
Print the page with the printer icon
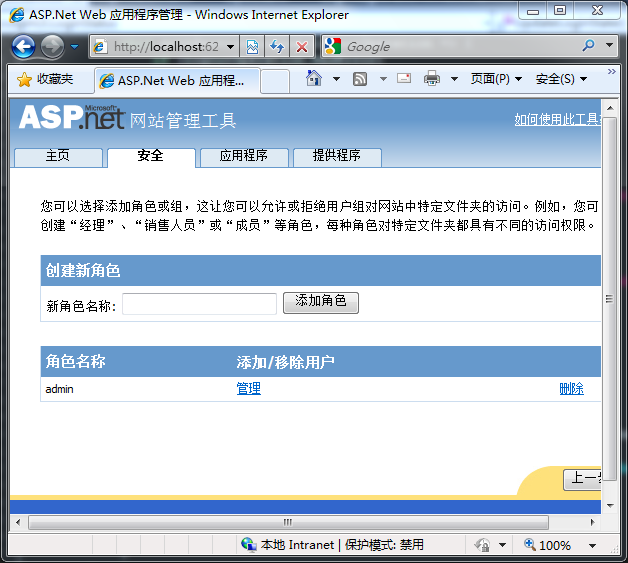432,78
